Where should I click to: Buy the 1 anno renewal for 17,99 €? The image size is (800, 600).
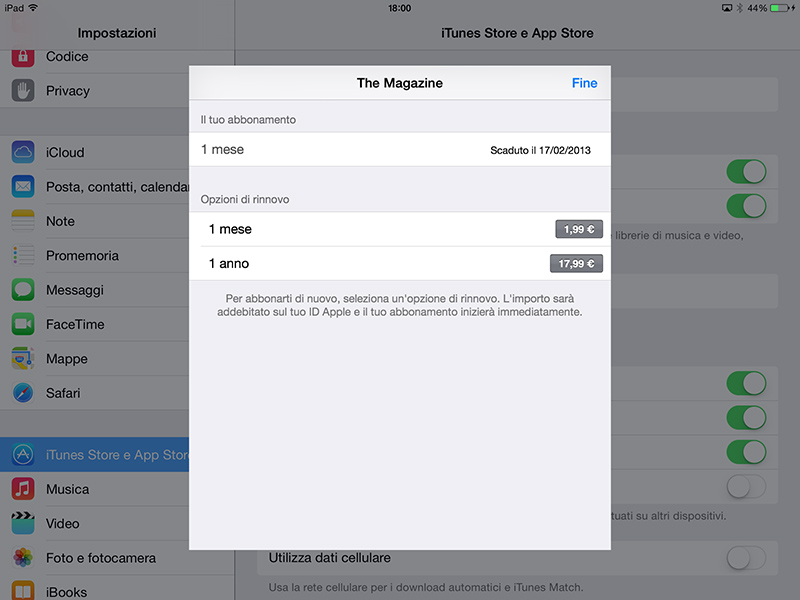click(x=577, y=264)
